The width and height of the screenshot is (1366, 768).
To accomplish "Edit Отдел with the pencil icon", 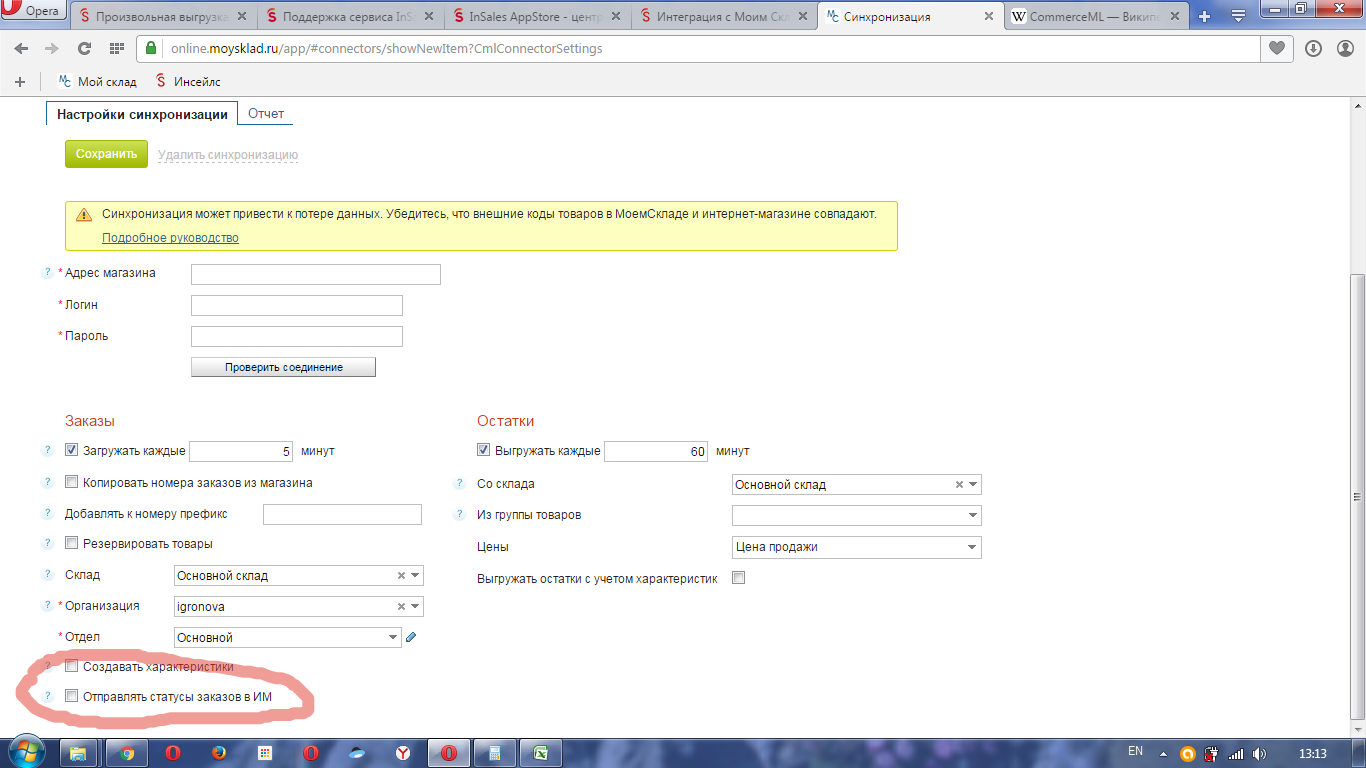I will tap(411, 637).
